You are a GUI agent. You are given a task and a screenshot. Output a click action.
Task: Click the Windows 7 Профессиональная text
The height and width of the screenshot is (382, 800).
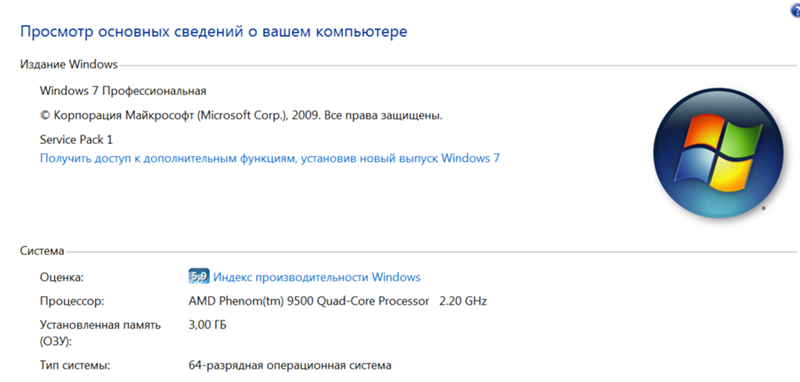point(123,91)
